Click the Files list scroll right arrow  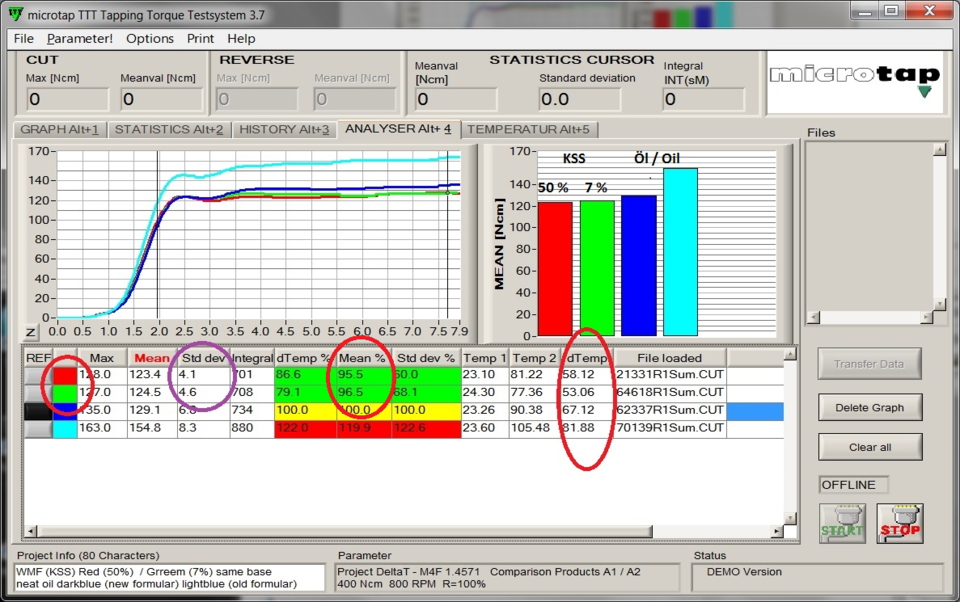tap(926, 317)
